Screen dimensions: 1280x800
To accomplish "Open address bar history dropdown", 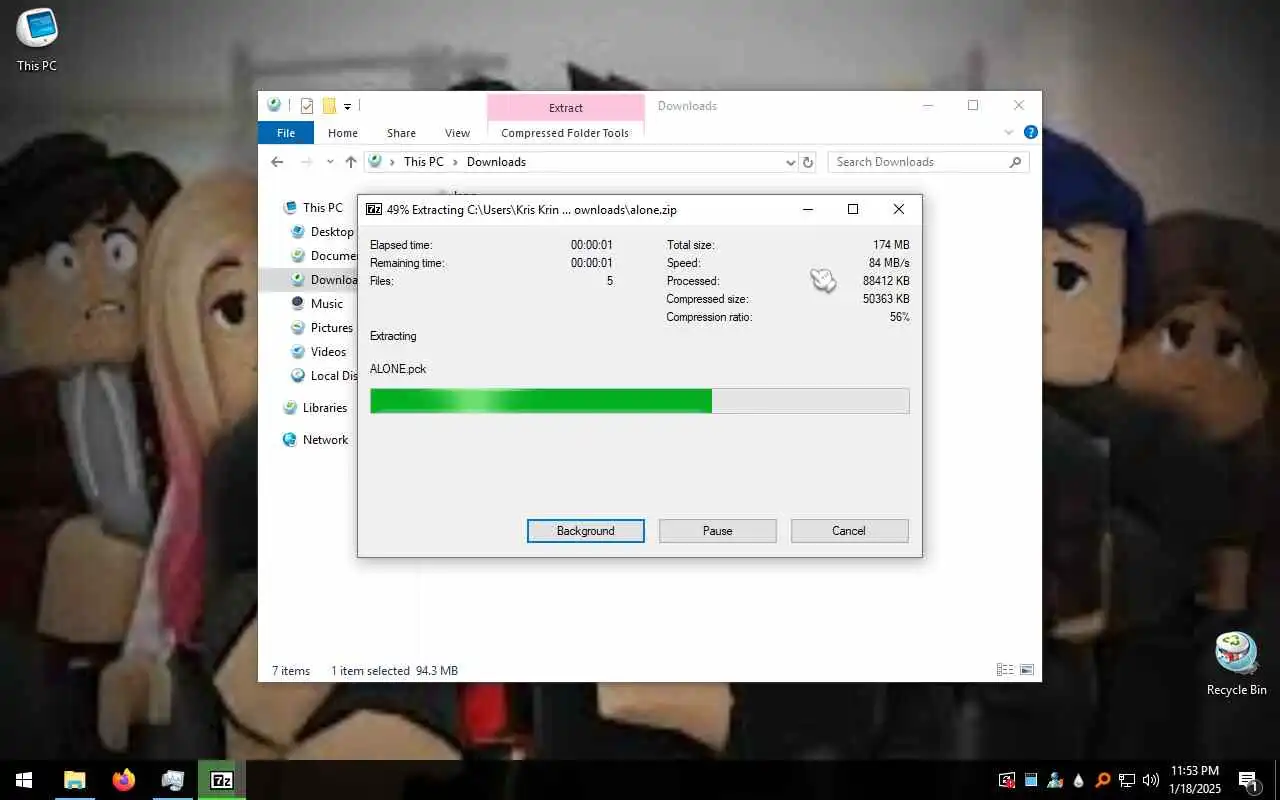I will pyautogui.click(x=790, y=162).
